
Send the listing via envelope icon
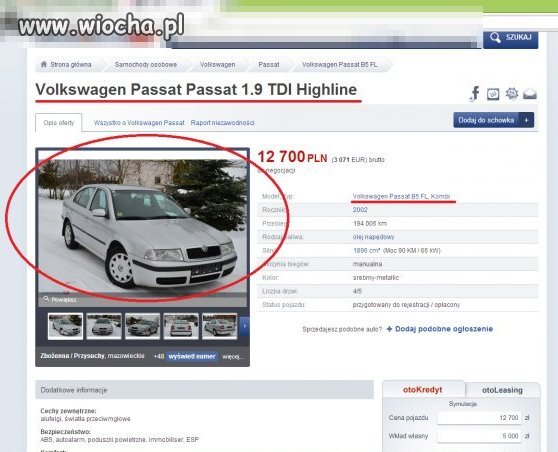[x=530, y=94]
